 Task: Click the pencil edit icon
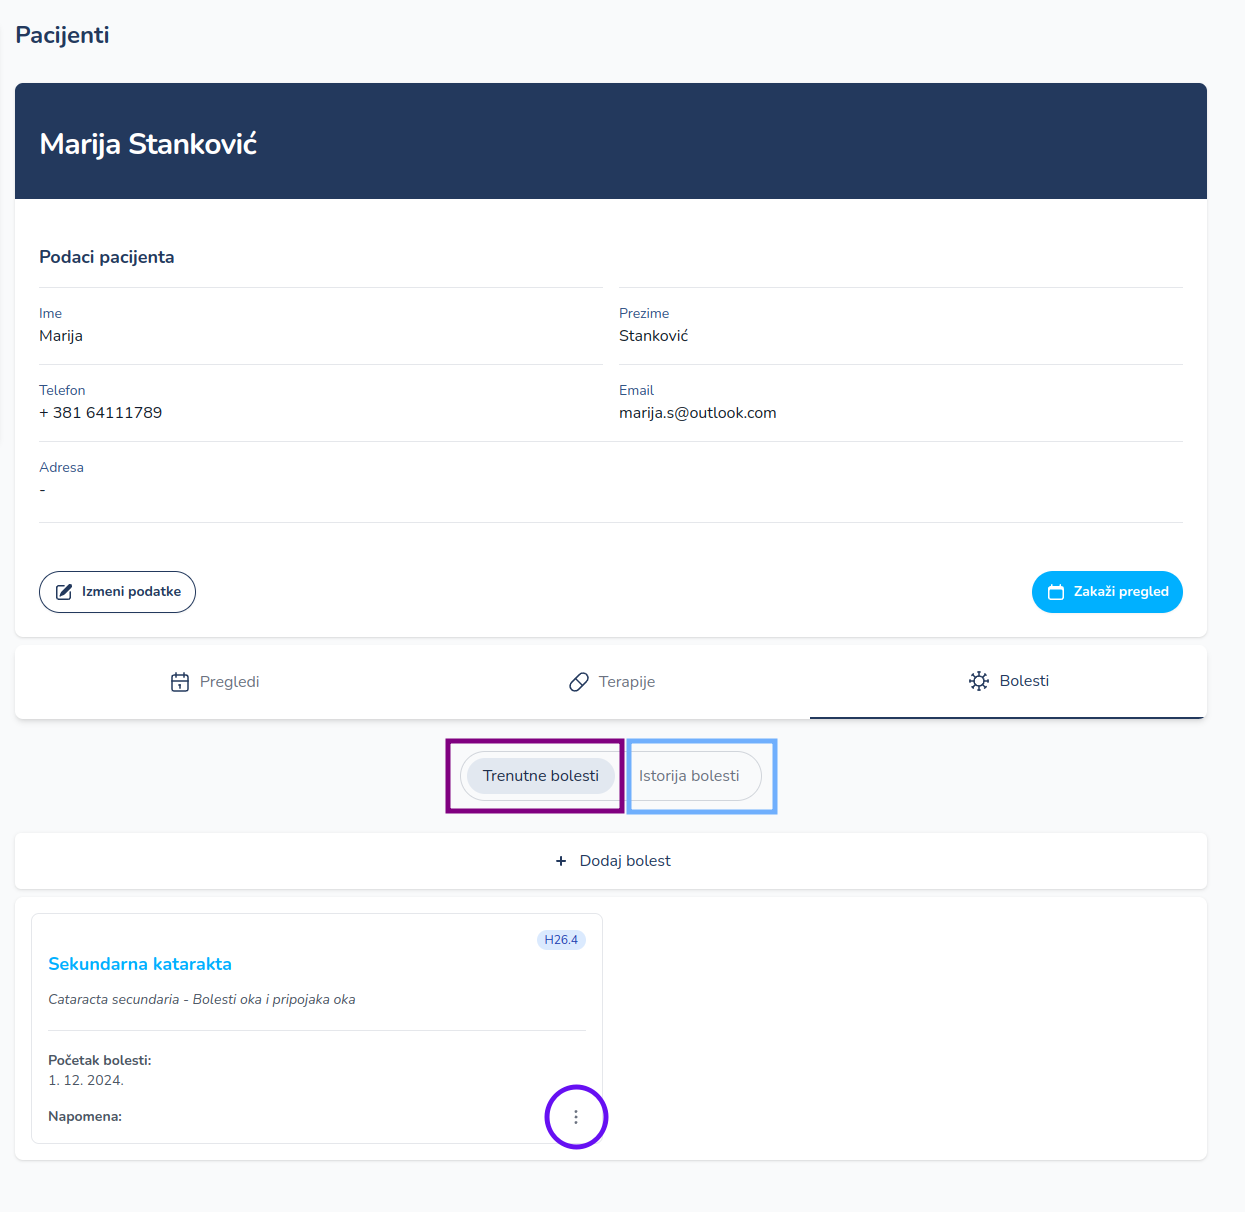(x=64, y=592)
